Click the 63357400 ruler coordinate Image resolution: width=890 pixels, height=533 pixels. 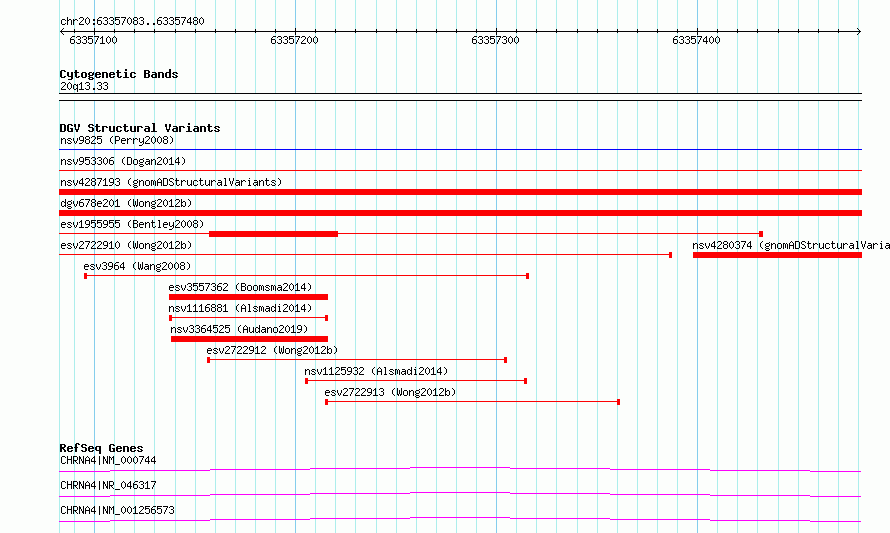[696, 40]
